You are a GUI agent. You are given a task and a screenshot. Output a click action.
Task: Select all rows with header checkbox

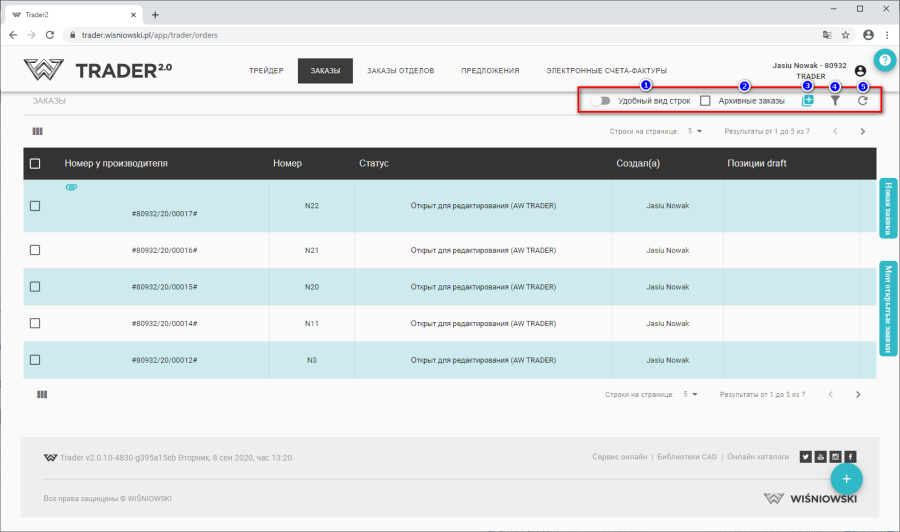[x=35, y=164]
